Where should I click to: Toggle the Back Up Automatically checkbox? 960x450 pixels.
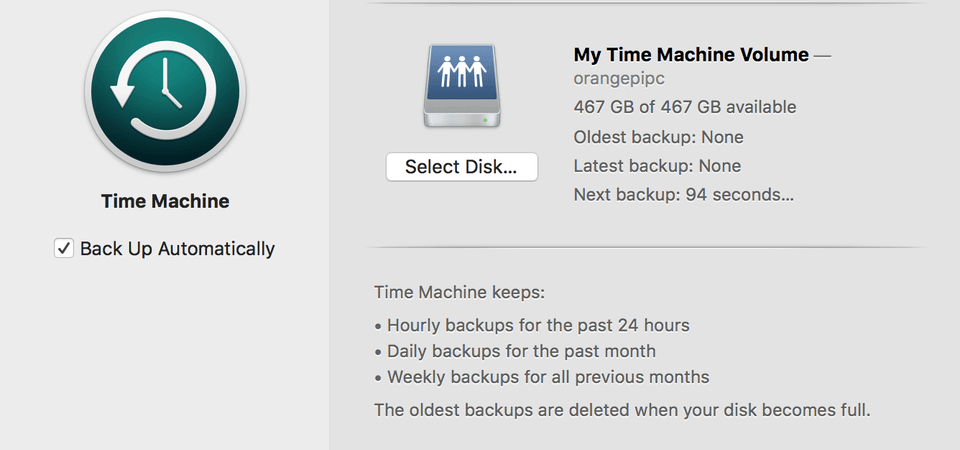(64, 249)
